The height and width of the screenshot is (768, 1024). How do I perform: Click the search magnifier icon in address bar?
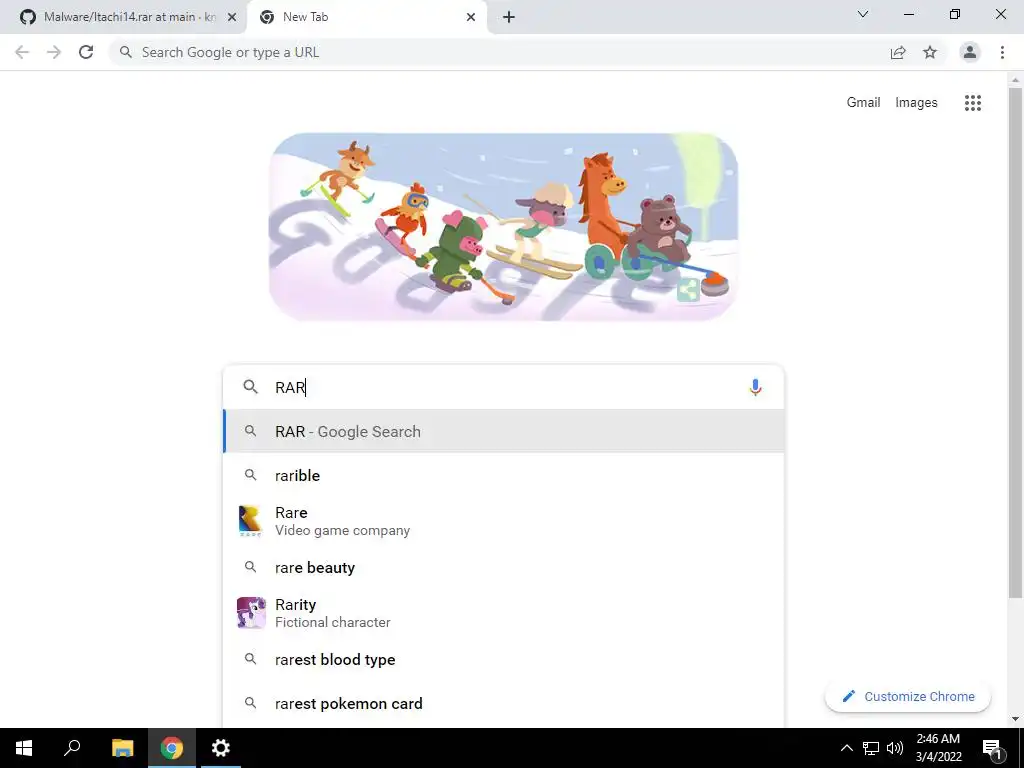point(126,52)
